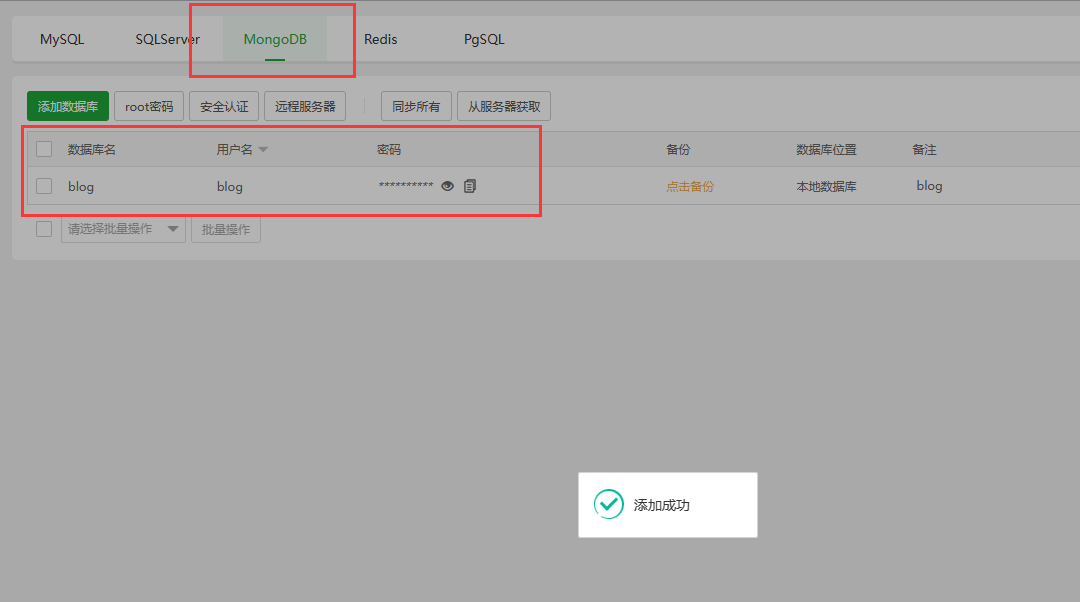
Task: Click the 批量操作 button
Action: tap(226, 229)
